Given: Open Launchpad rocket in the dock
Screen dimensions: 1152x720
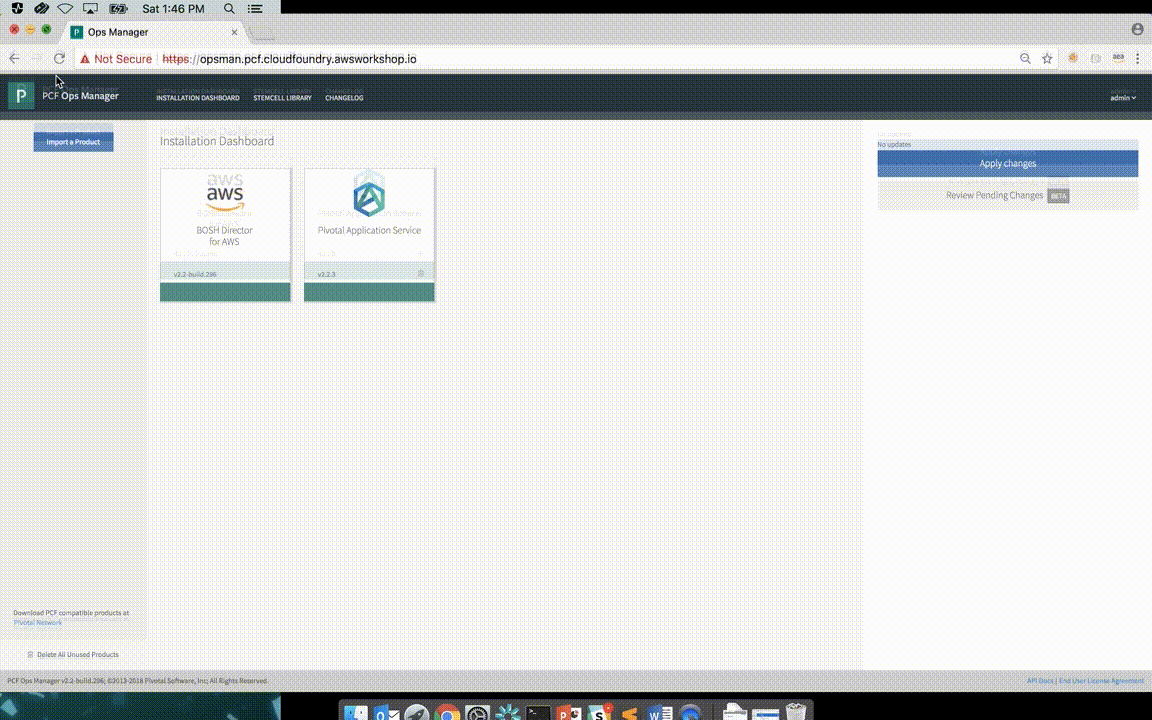Looking at the screenshot, I should click(417, 713).
